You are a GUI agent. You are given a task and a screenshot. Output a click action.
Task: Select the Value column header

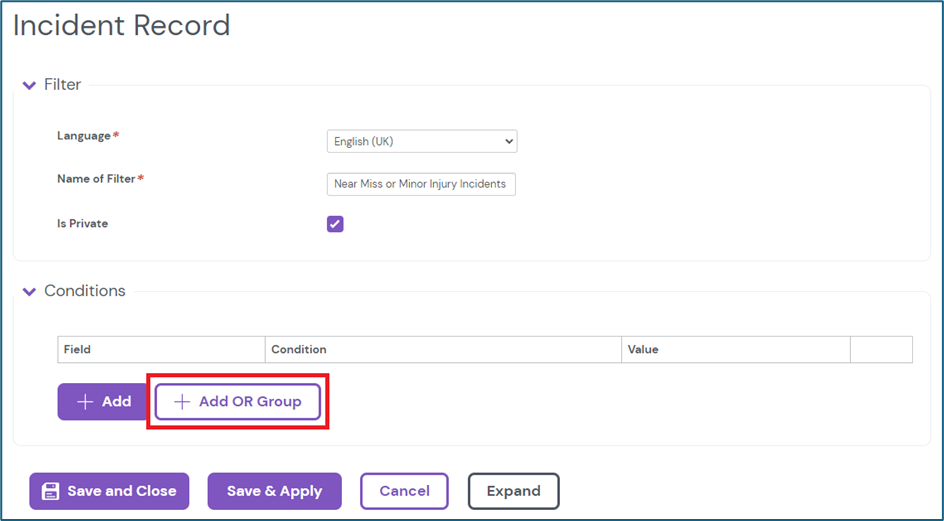click(643, 350)
